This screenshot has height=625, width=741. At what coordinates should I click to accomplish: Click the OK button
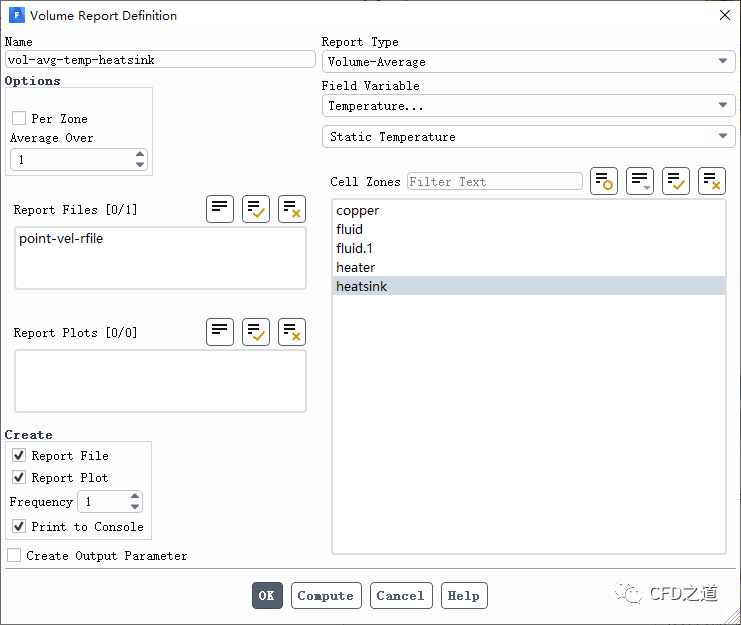pyautogui.click(x=267, y=595)
